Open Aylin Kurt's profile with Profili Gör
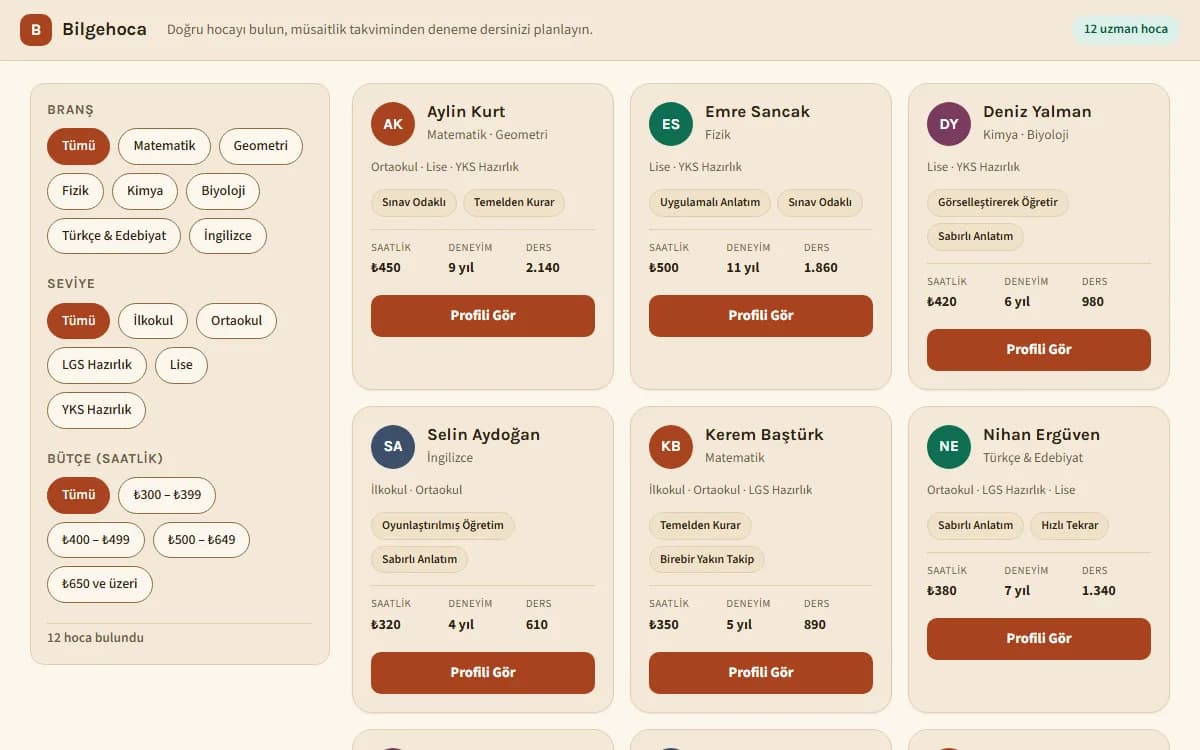 (483, 316)
